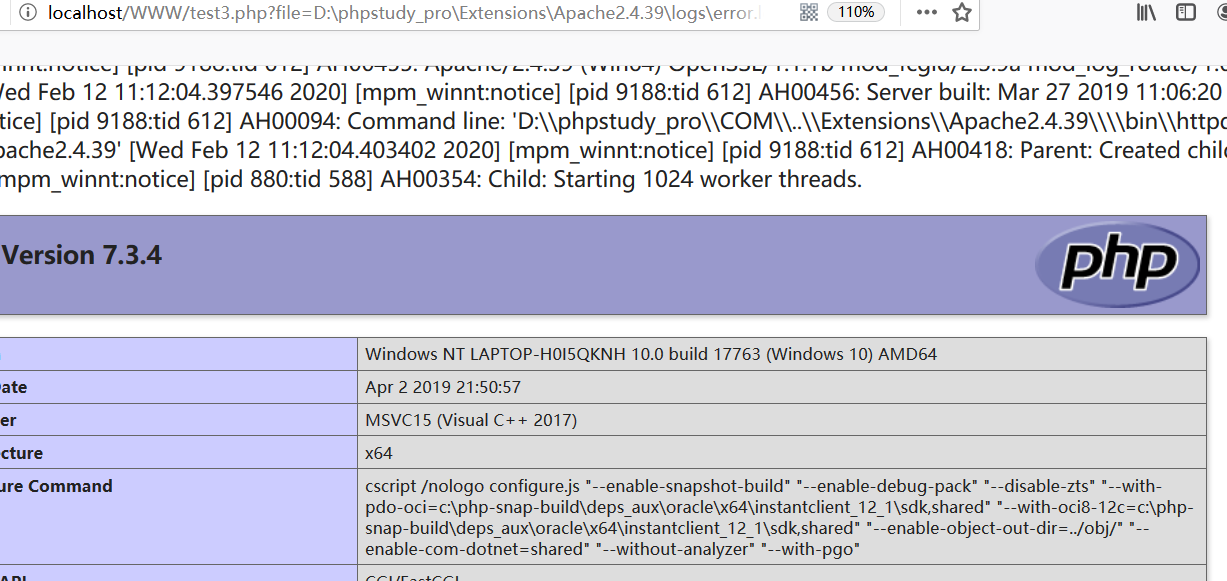Screen dimensions: 1227x581
Task: Click the cscript configure command value cell
Action: point(782,518)
